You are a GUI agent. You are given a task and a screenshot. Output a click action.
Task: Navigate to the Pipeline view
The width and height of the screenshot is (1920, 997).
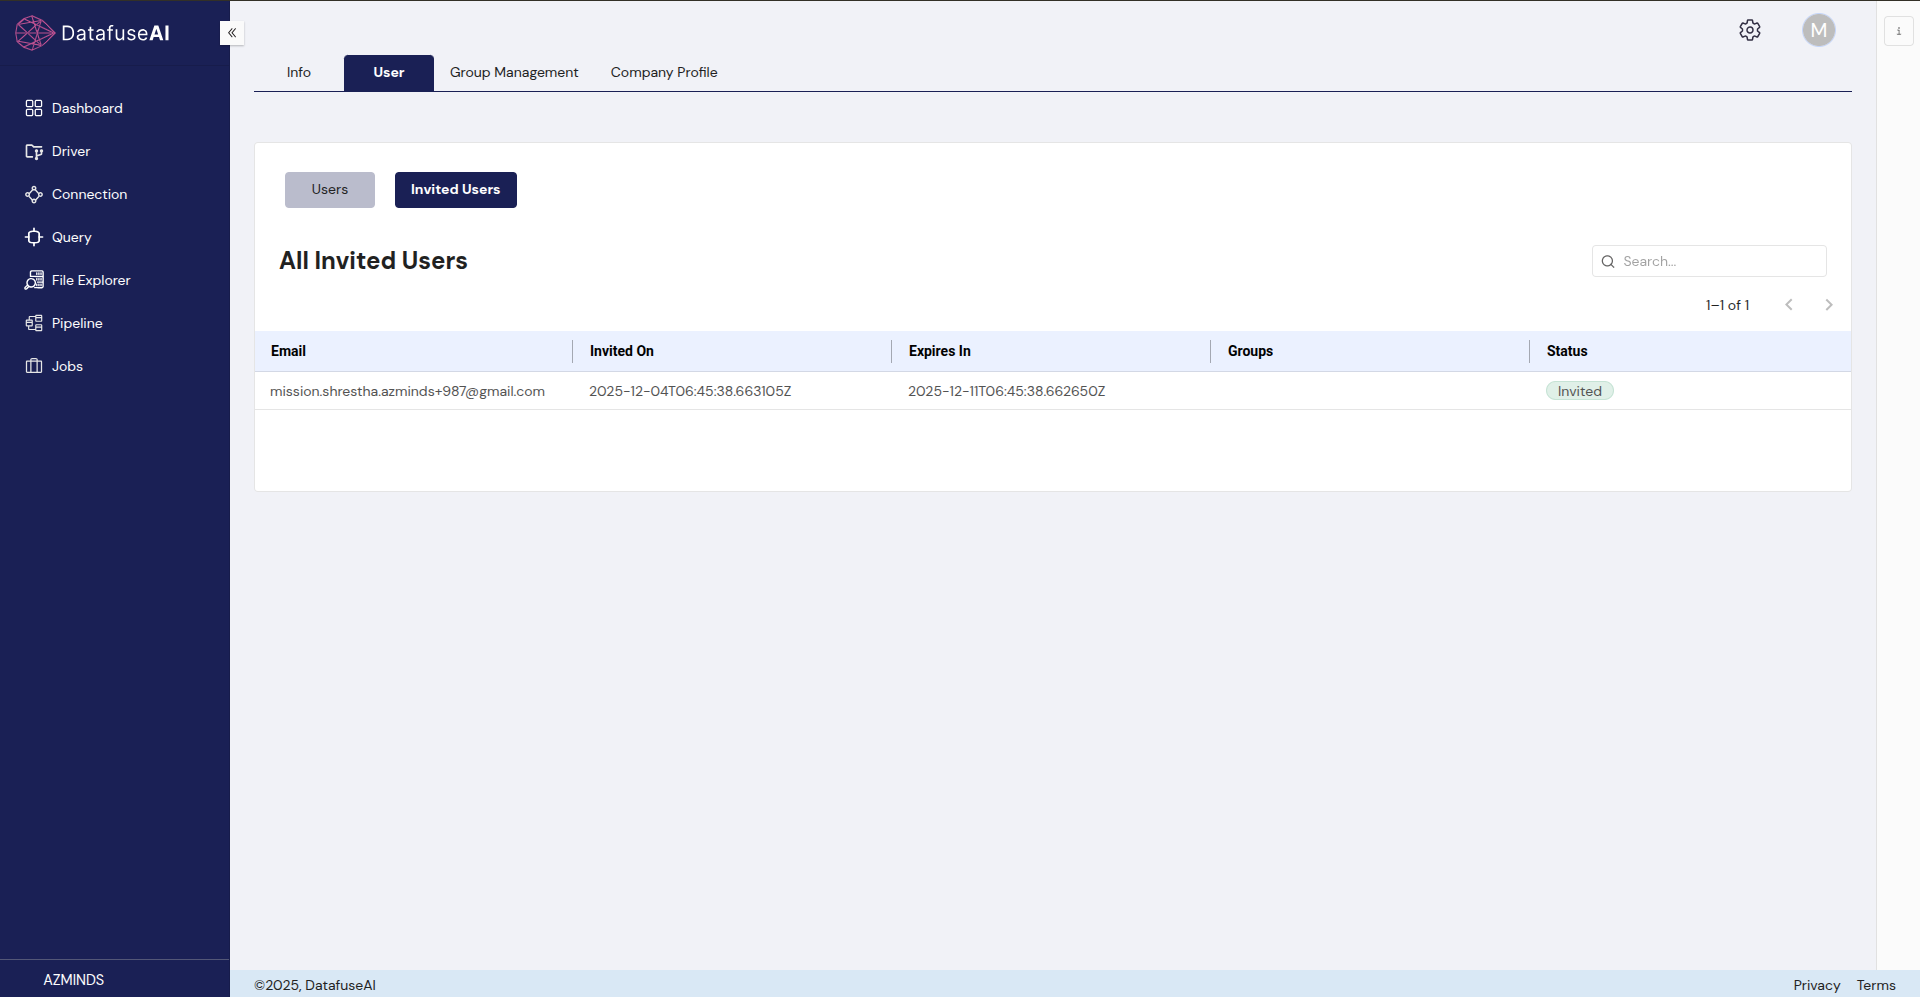coord(77,323)
